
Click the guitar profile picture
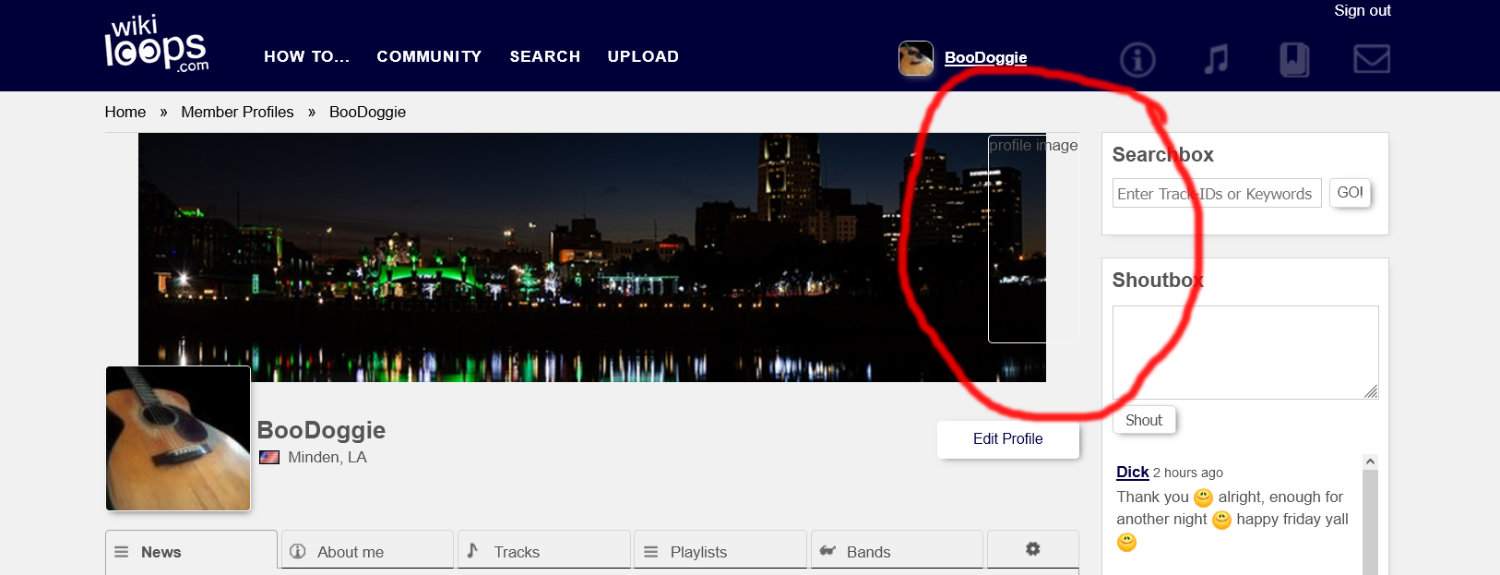(178, 438)
